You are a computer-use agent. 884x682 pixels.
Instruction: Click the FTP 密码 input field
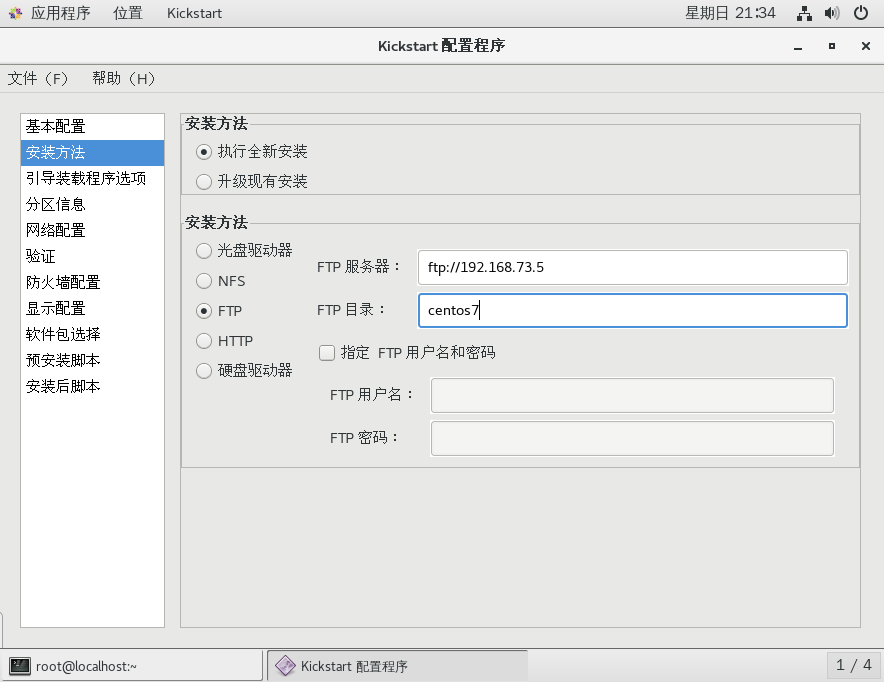632,439
